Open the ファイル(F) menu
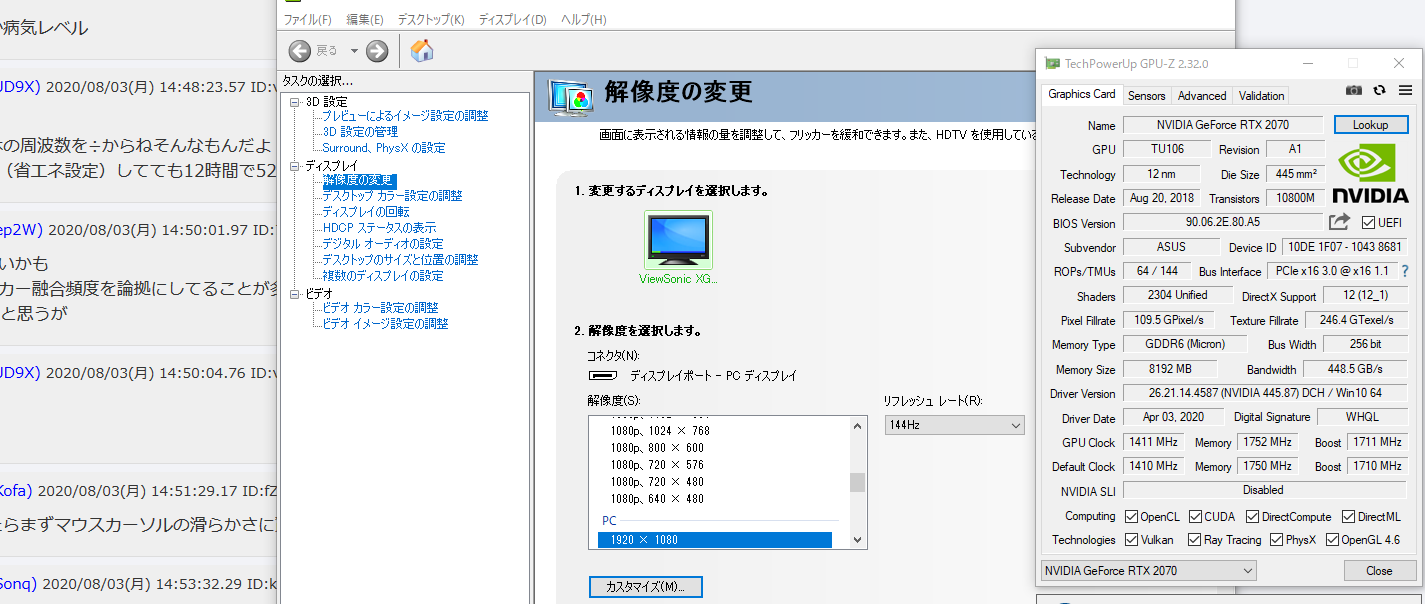 [x=308, y=20]
